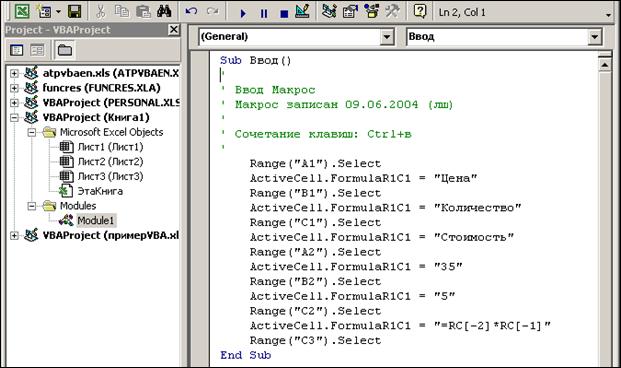Screen dimensions: 621x368
Task: Save the project with the floppy icon
Action: click(74, 11)
